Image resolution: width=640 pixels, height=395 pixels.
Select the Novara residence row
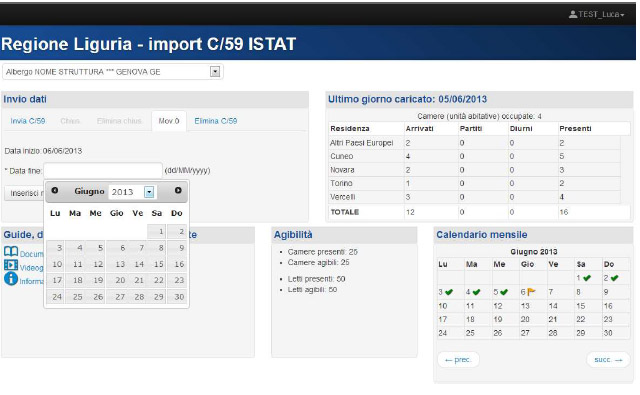475,170
